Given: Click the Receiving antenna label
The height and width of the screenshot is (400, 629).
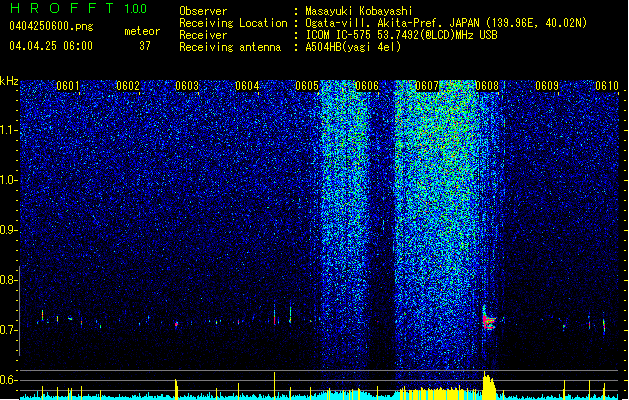Looking at the screenshot, I should click(230, 47).
